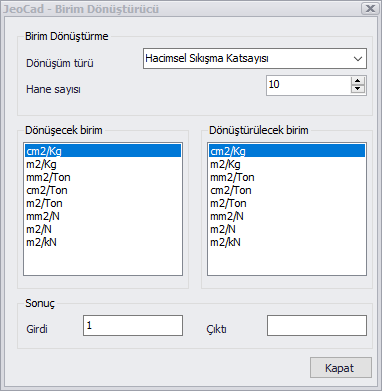The height and width of the screenshot is (391, 382).
Task: Select mm2/N in Dönüşecek birim list
Action: 103,216
